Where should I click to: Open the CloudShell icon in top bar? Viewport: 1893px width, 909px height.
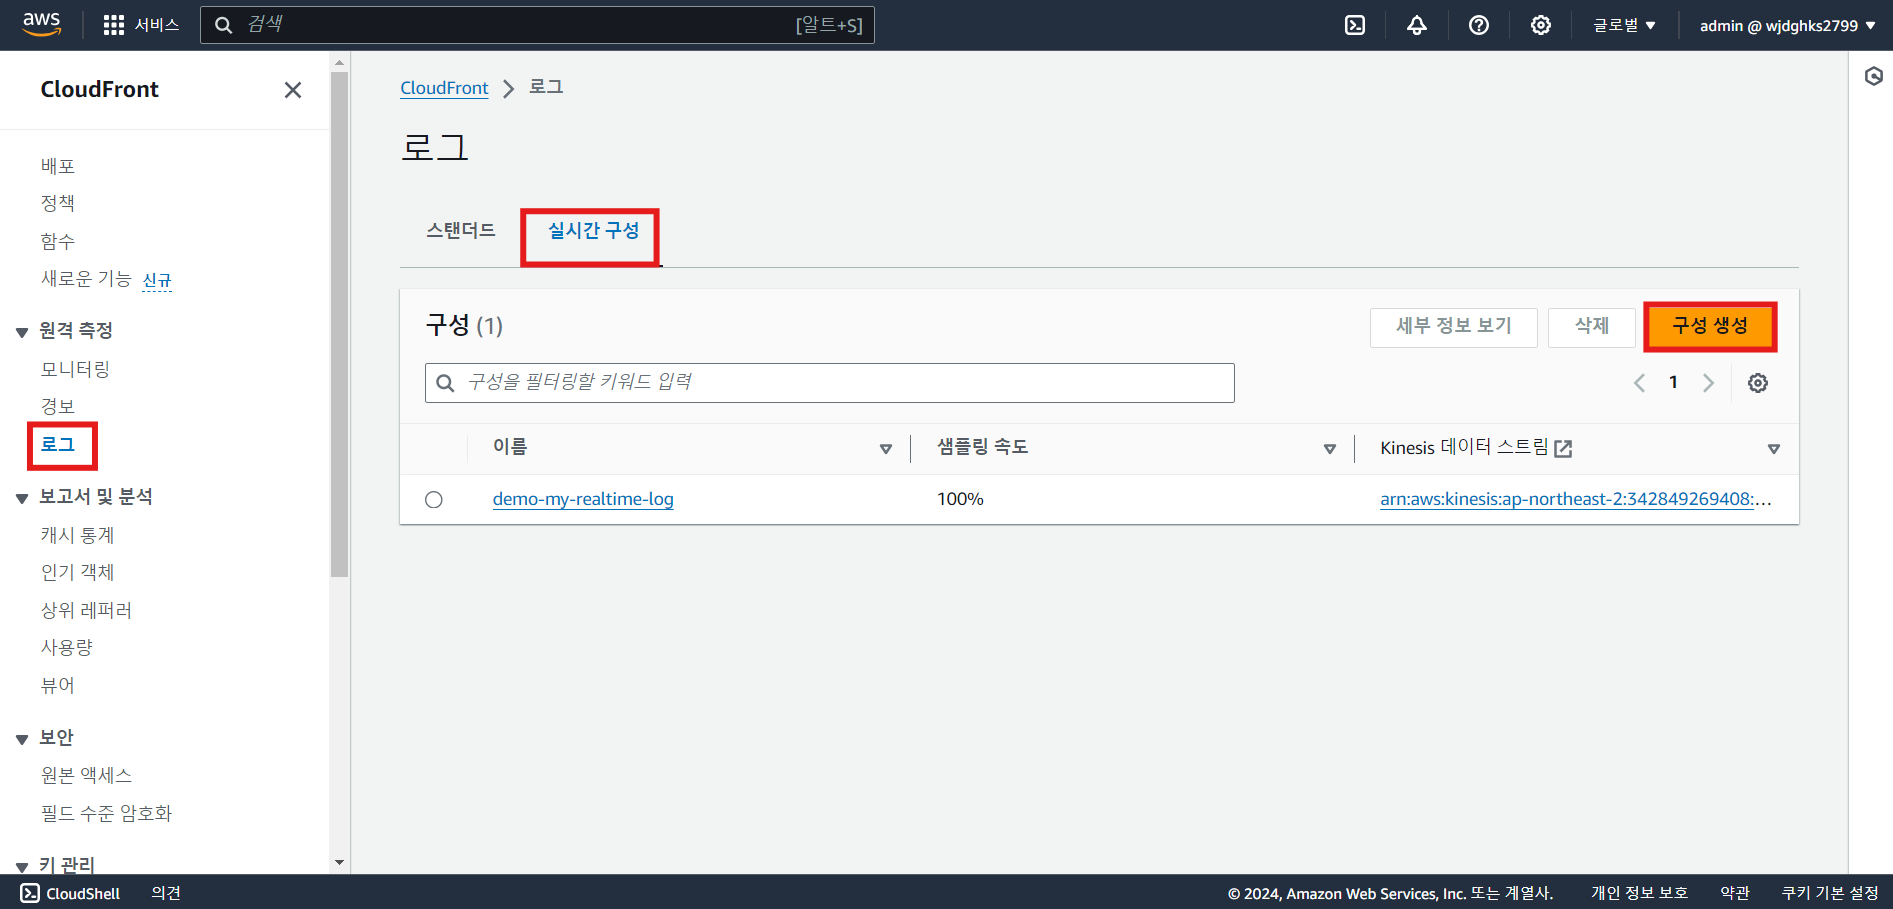1355,25
